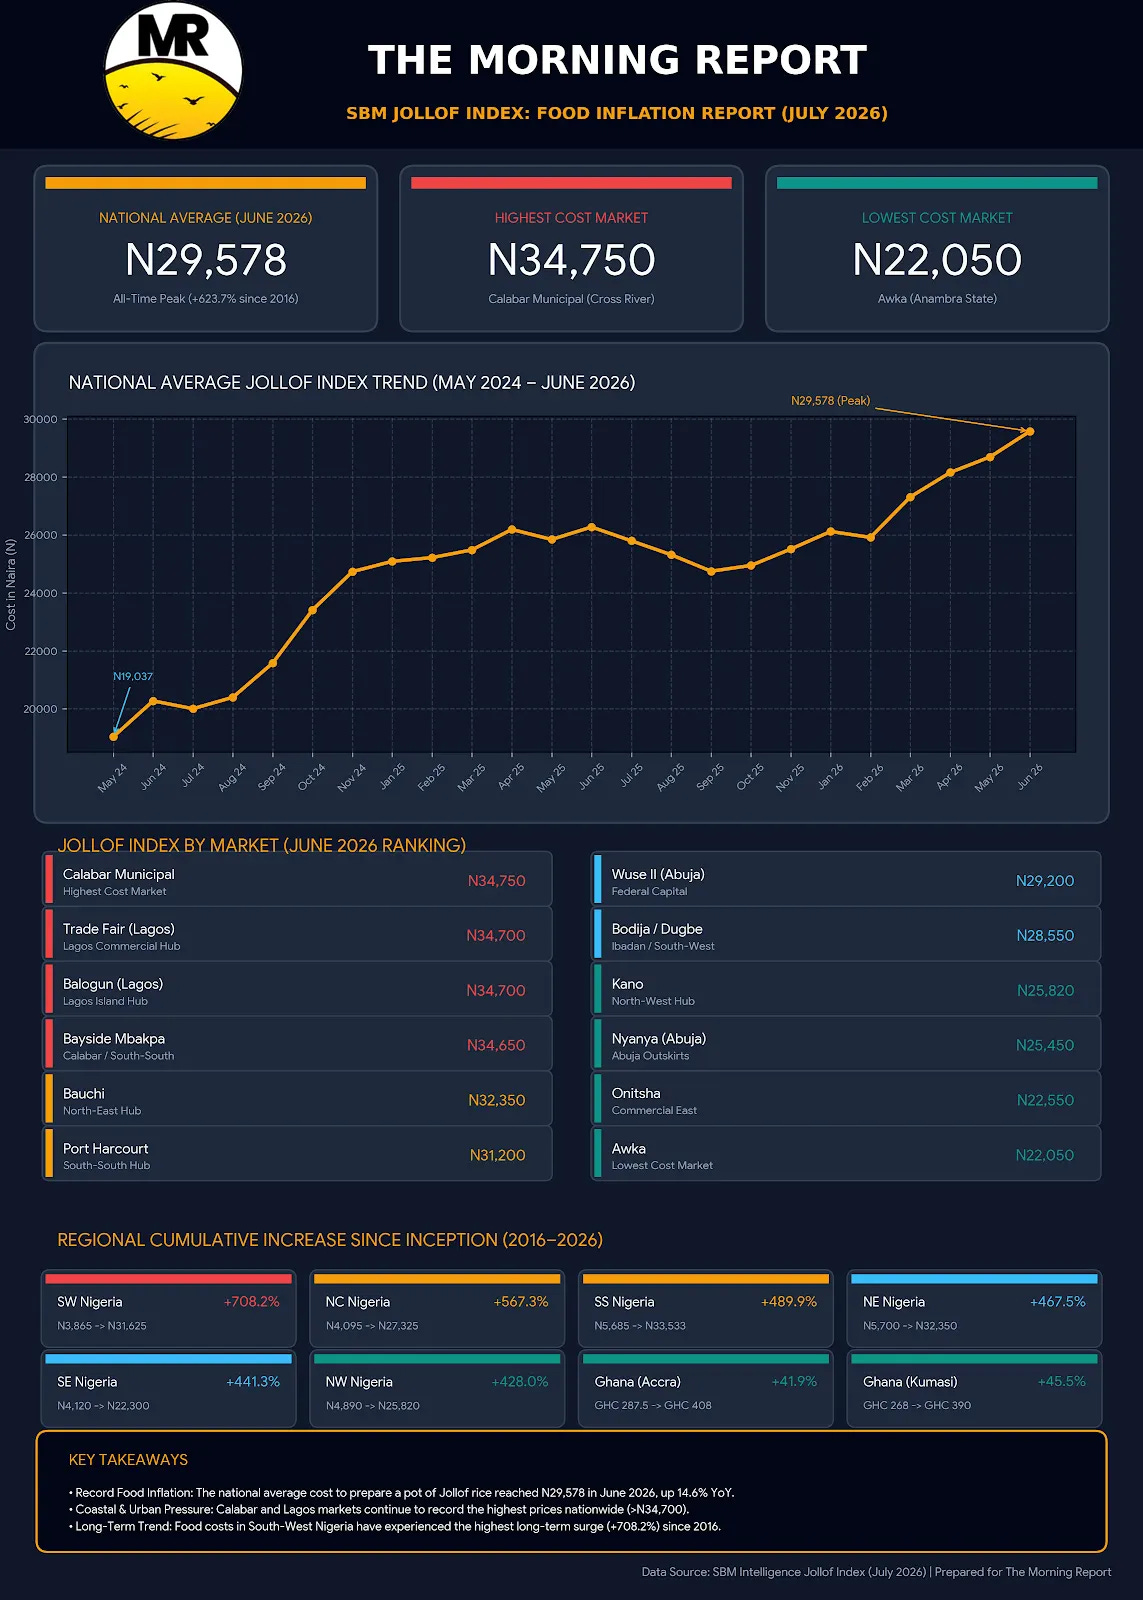This screenshot has width=1143, height=1600.
Task: Select the Jollof Index by Market heading
Action: click(x=262, y=845)
